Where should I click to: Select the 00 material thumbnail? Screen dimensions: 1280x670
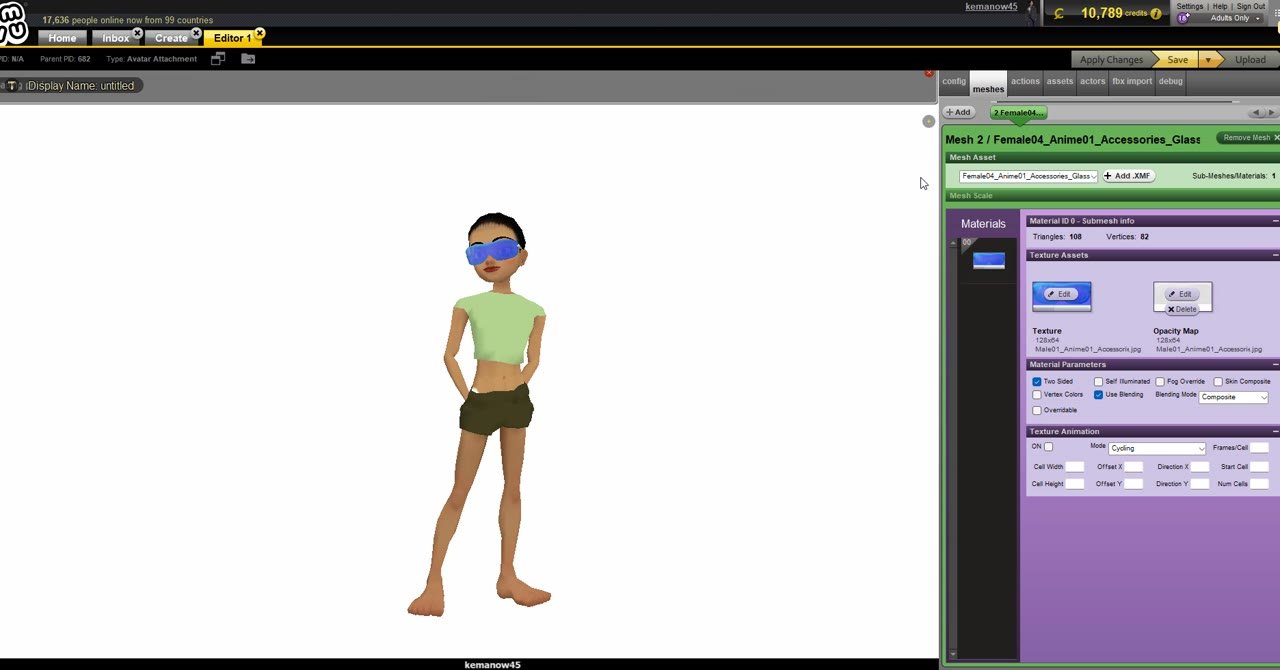click(989, 261)
